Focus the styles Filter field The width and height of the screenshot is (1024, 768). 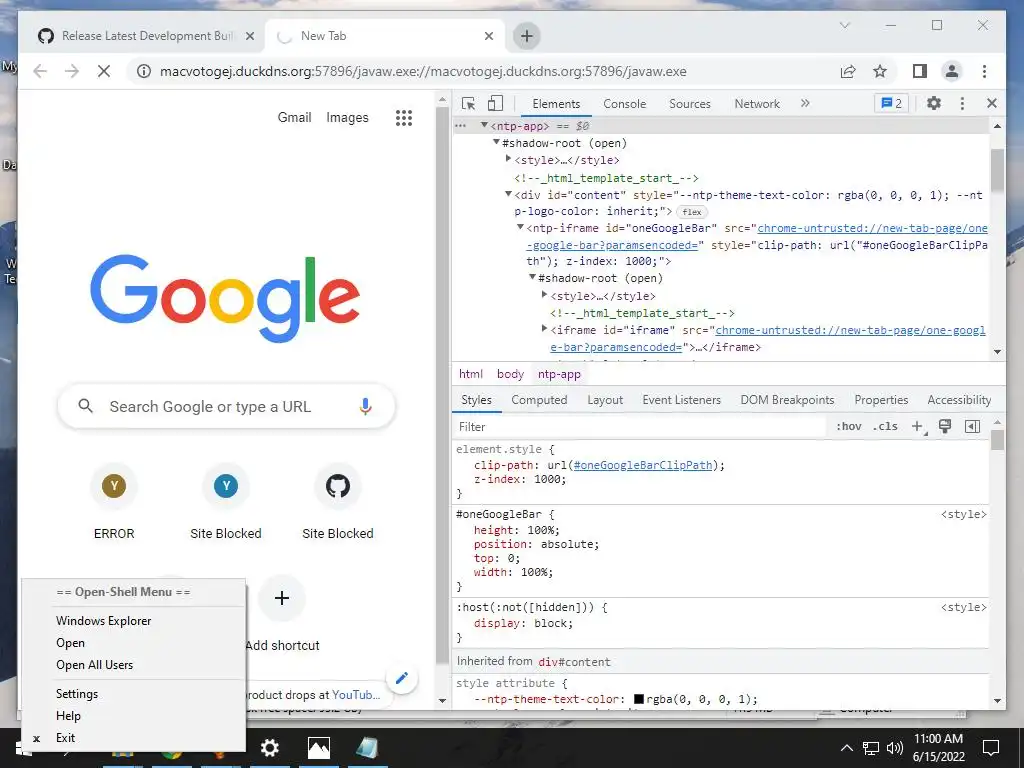pos(640,426)
